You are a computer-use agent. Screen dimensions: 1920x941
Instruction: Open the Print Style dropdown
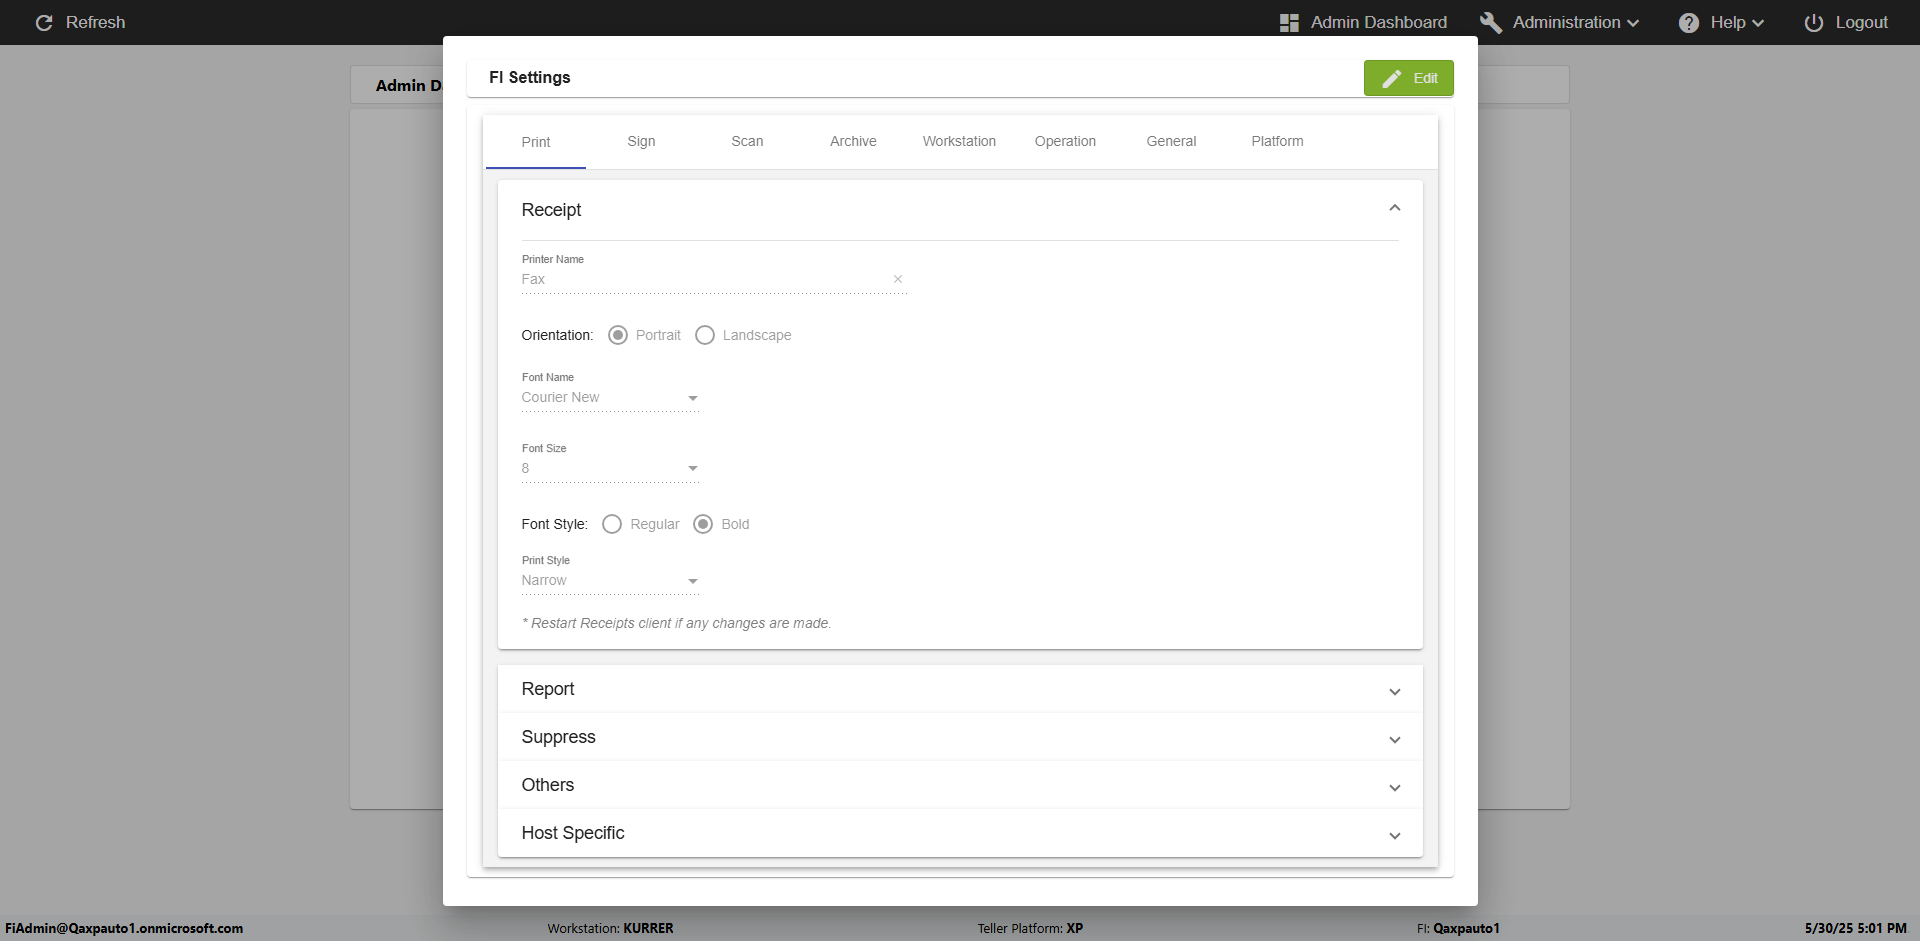click(x=610, y=581)
